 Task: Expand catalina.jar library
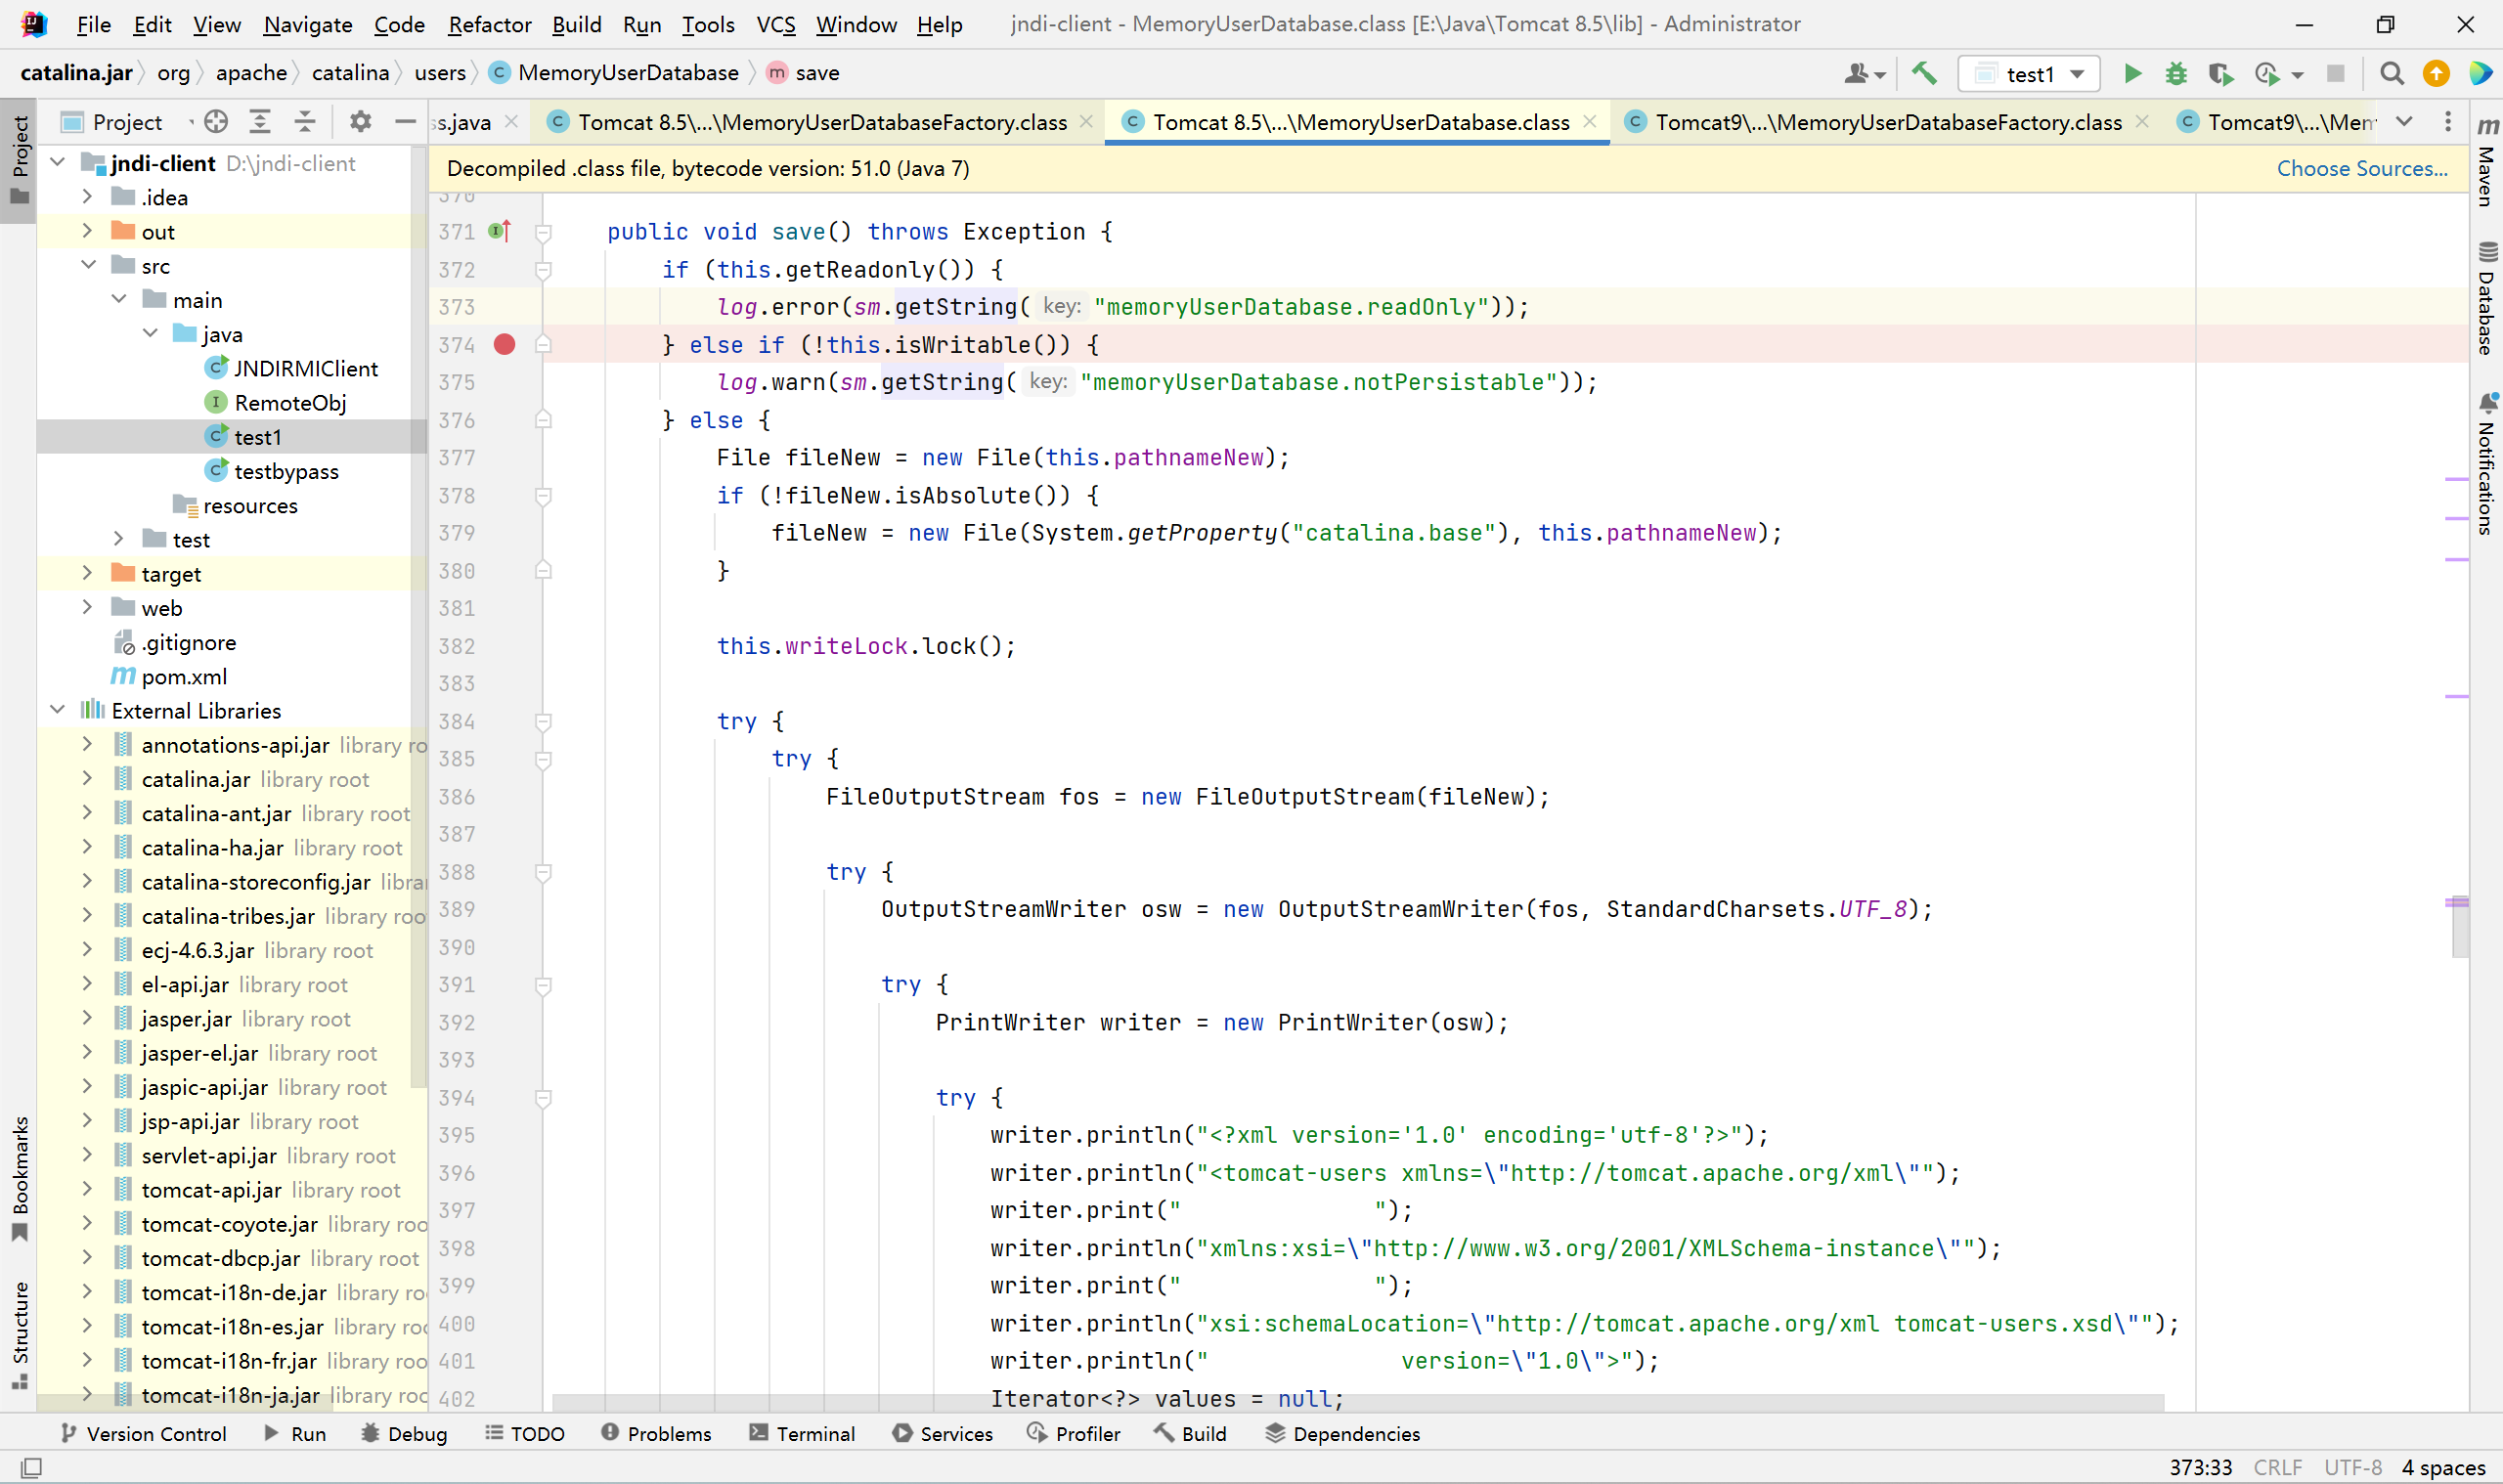pos(87,778)
